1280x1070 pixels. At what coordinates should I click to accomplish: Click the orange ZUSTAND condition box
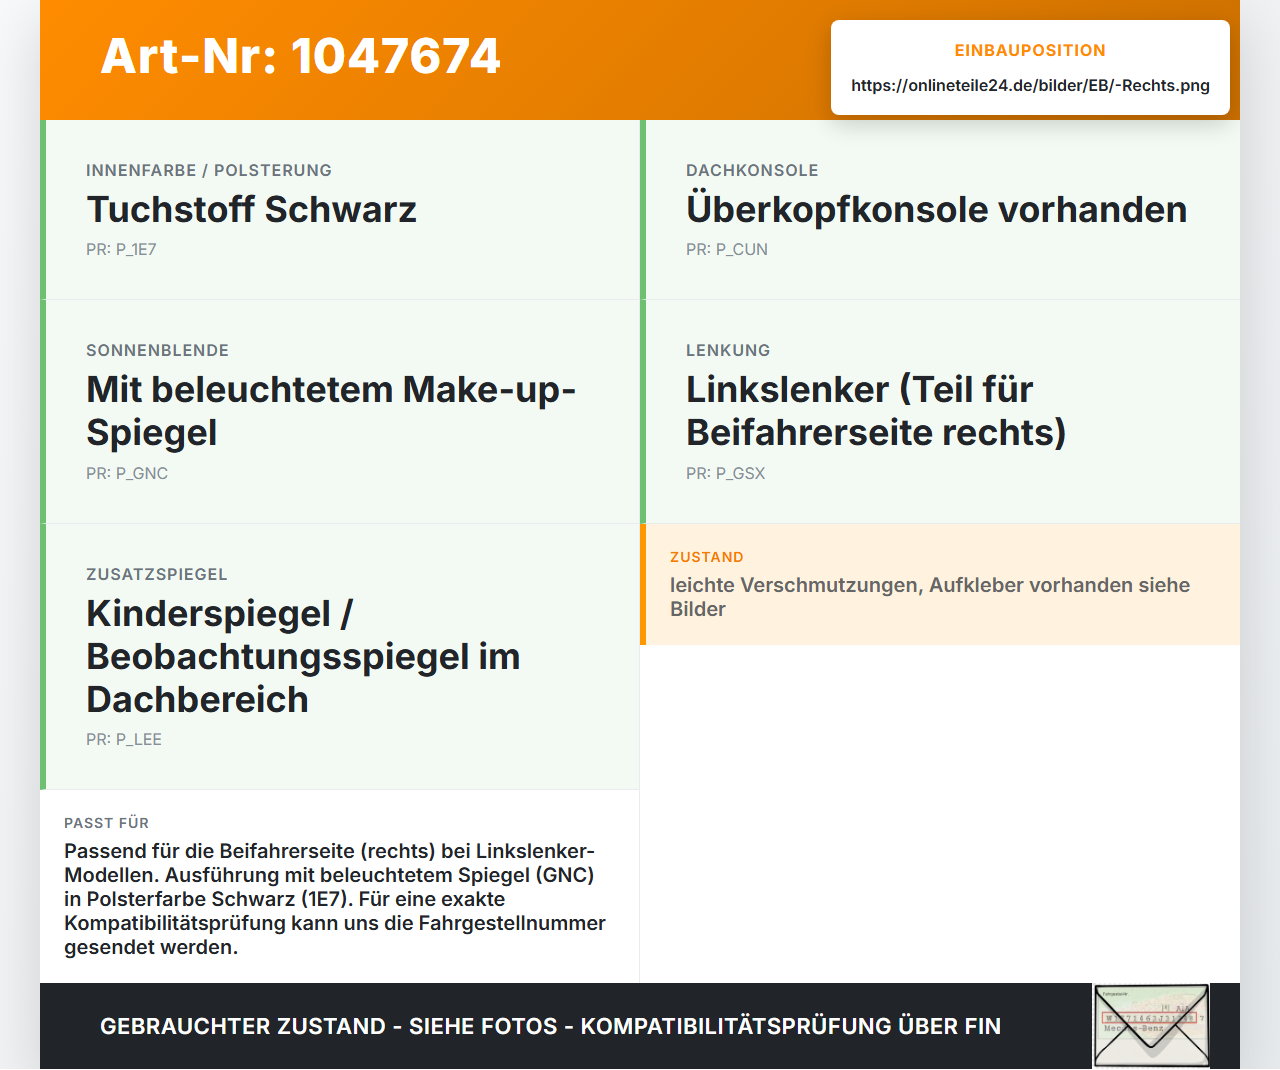940,584
